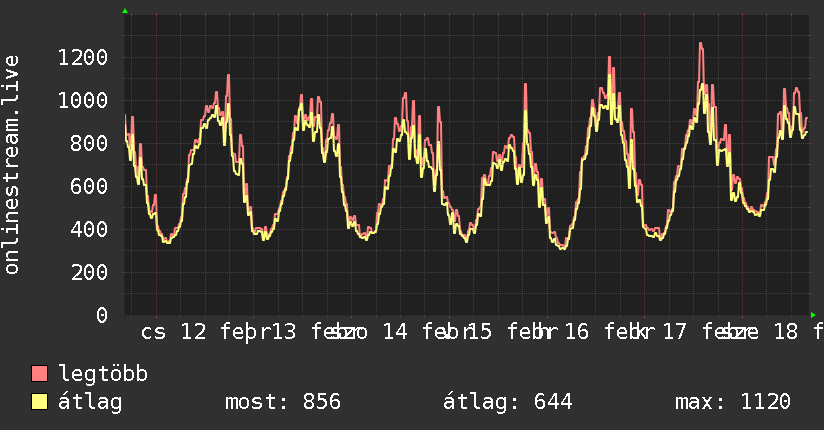Click the 'cs 12' date label
Image resolution: width=824 pixels, height=430 pixels.
[x=173, y=332]
